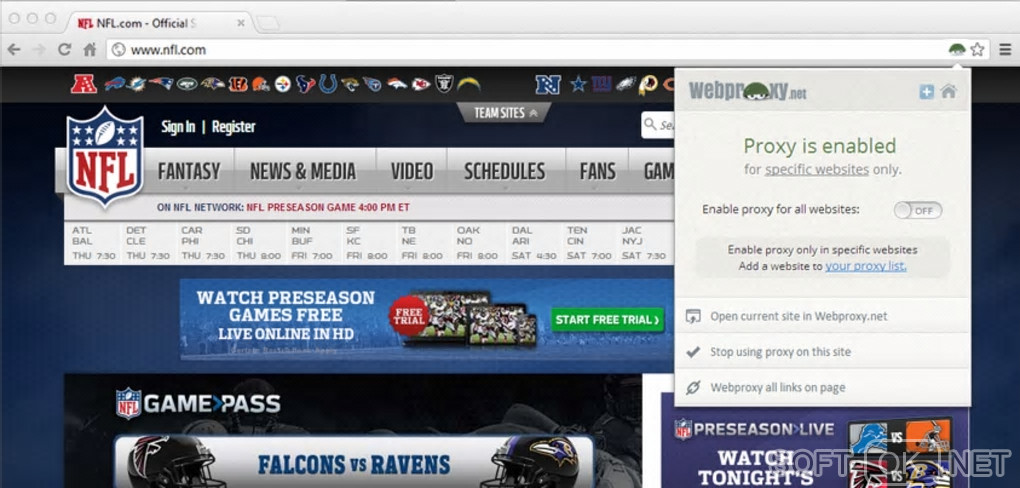
Task: Click the AFC conference logo
Action: (x=83, y=84)
